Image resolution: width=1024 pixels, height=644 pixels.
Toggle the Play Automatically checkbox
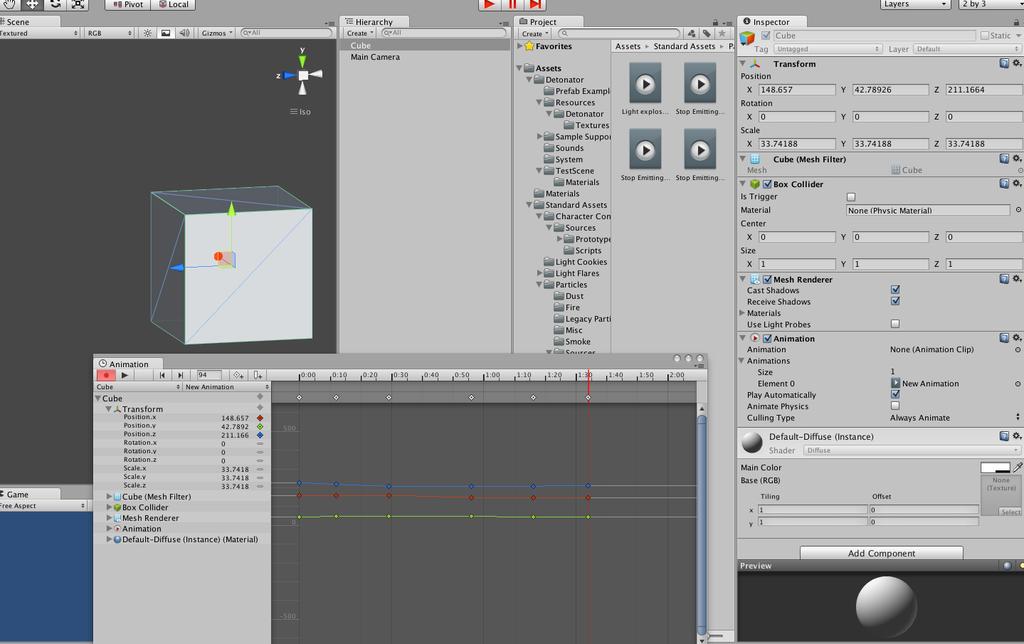[895, 394]
